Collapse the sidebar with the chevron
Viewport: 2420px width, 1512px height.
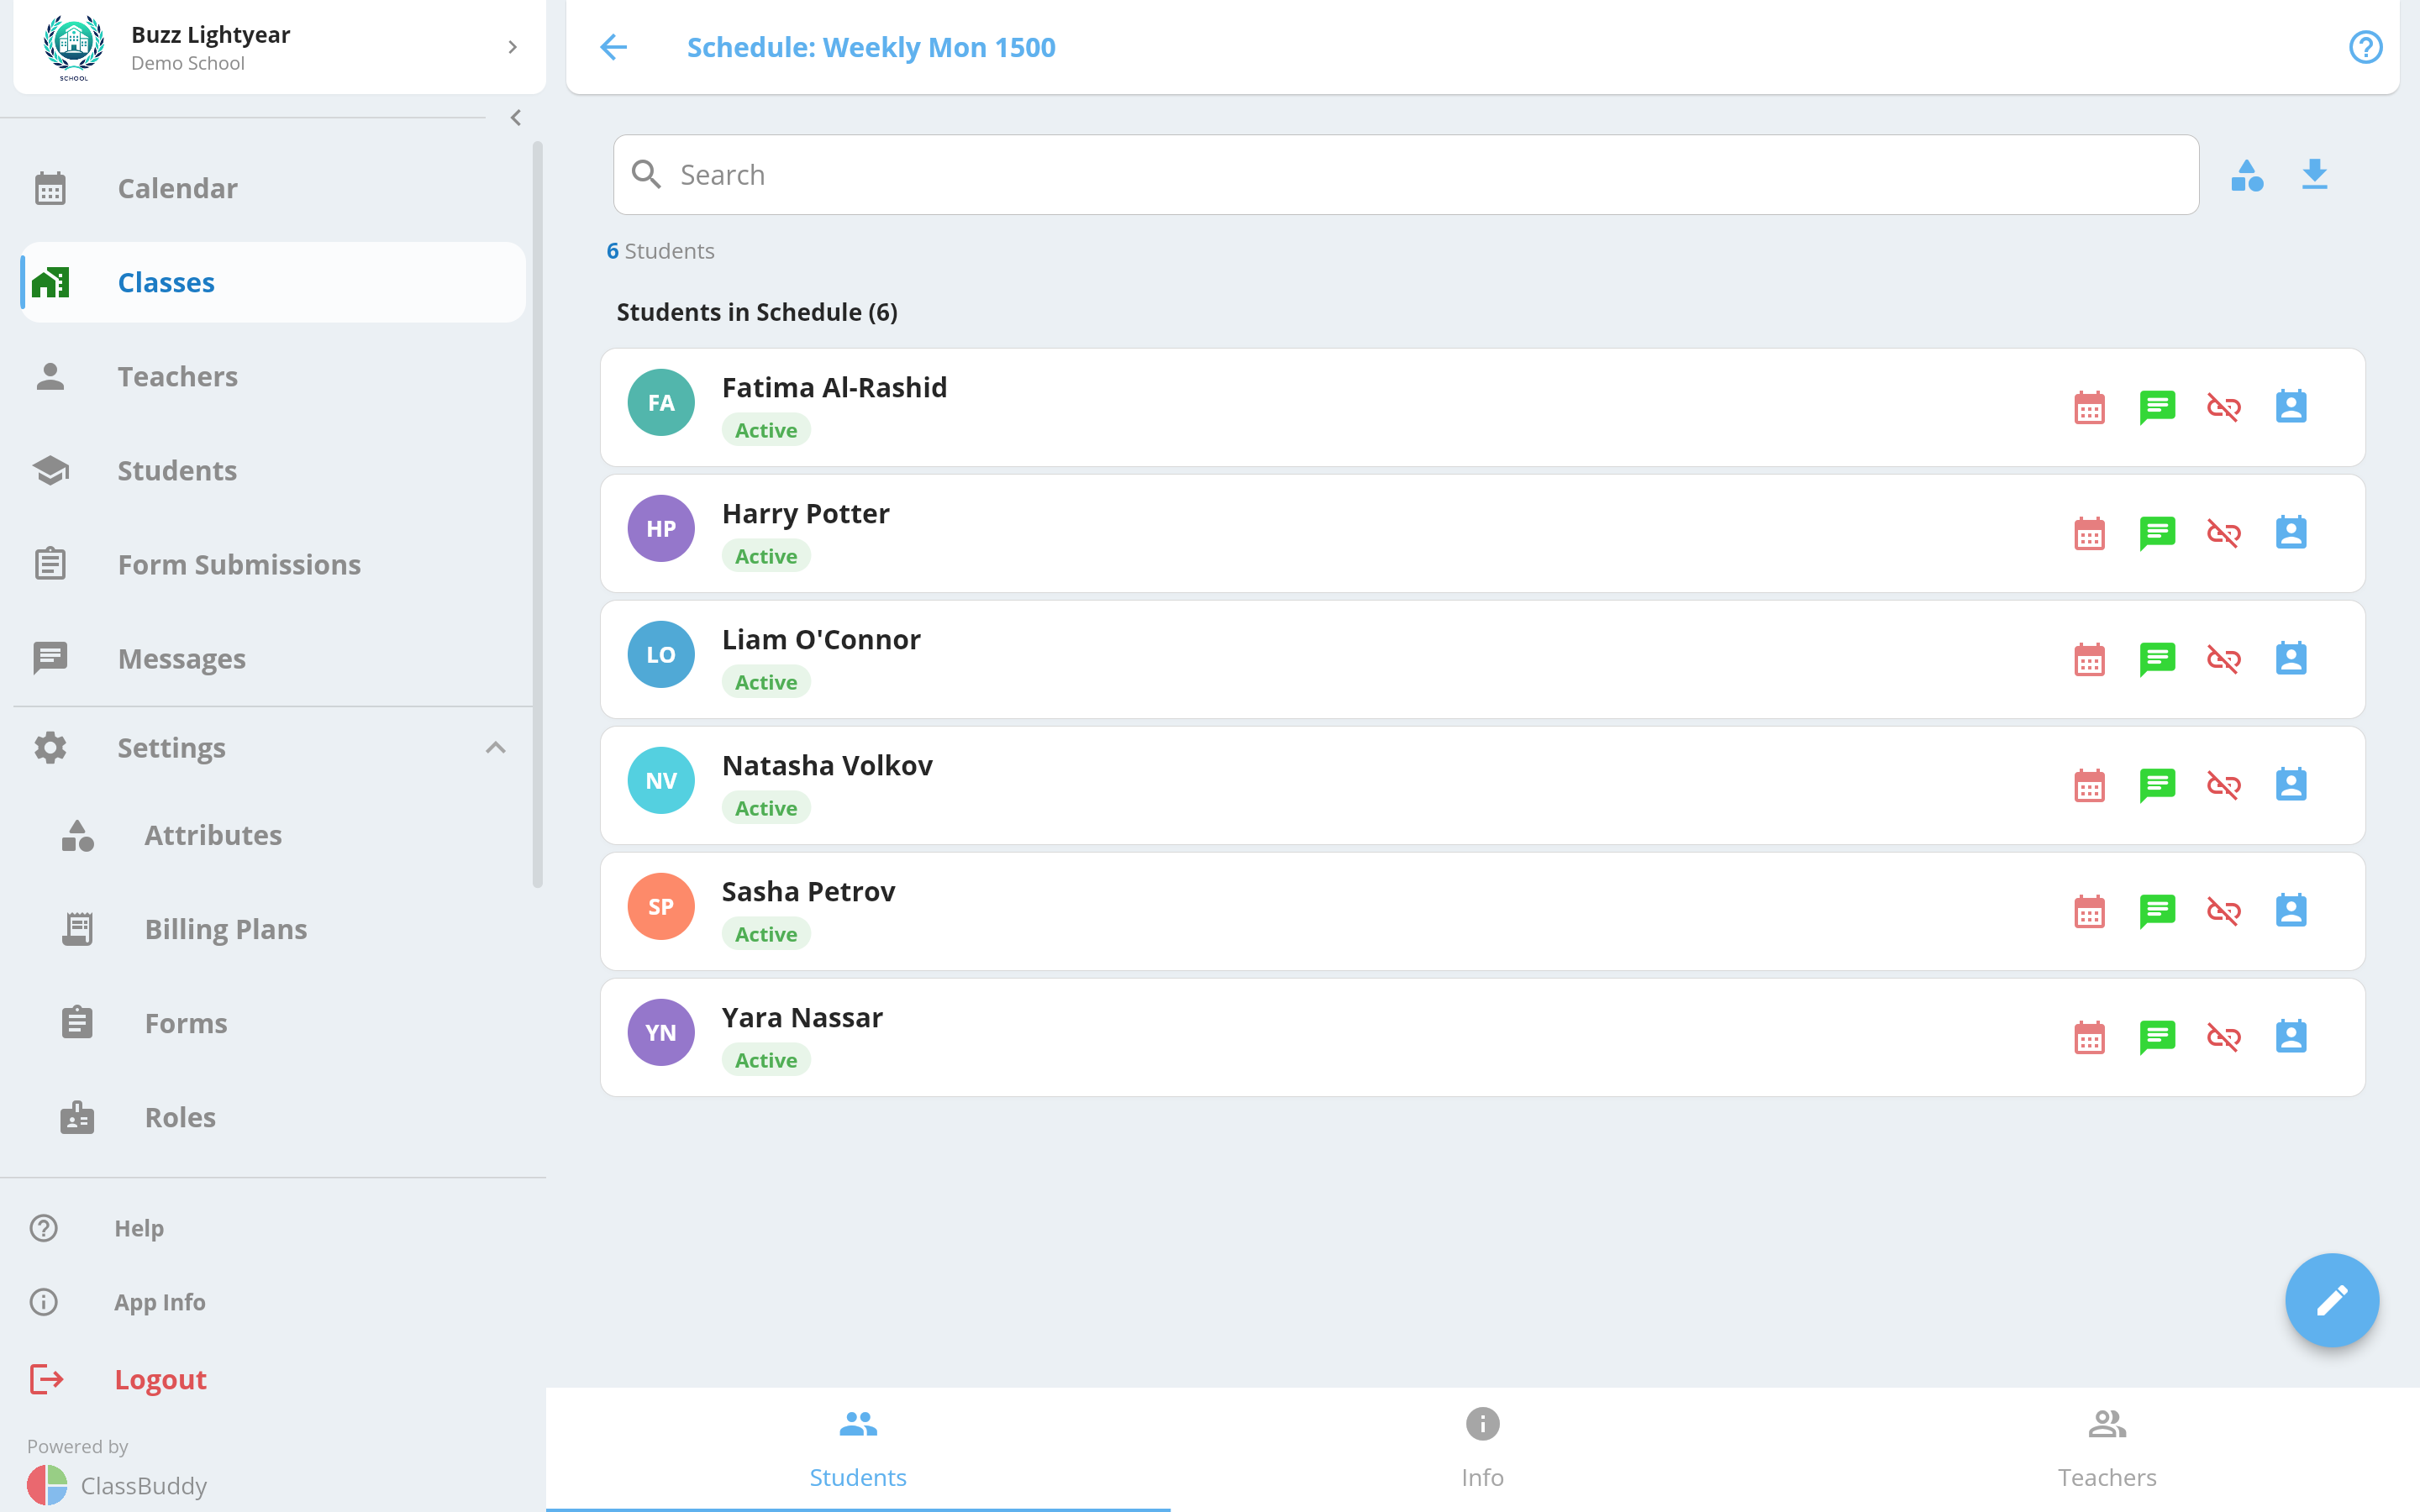click(x=515, y=118)
